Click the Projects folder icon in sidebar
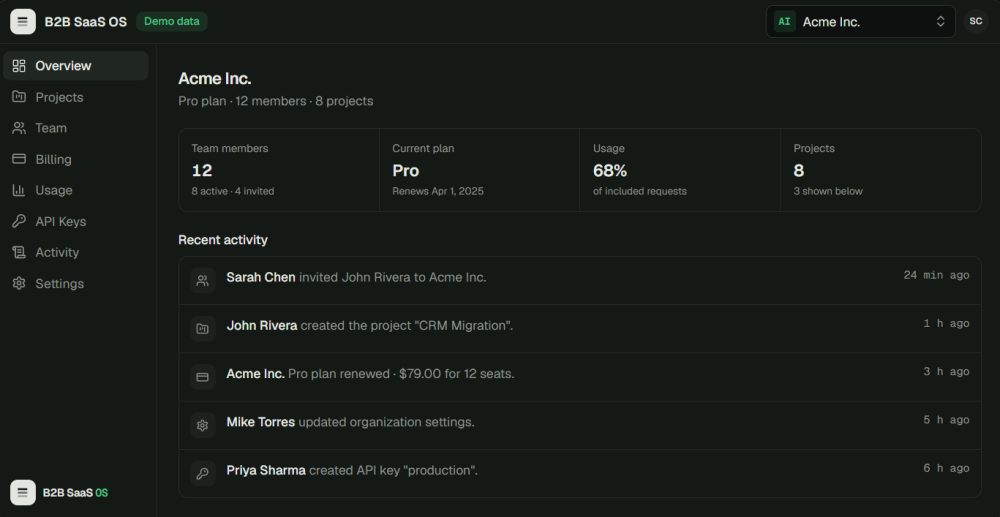The image size is (1000, 517). (19, 97)
